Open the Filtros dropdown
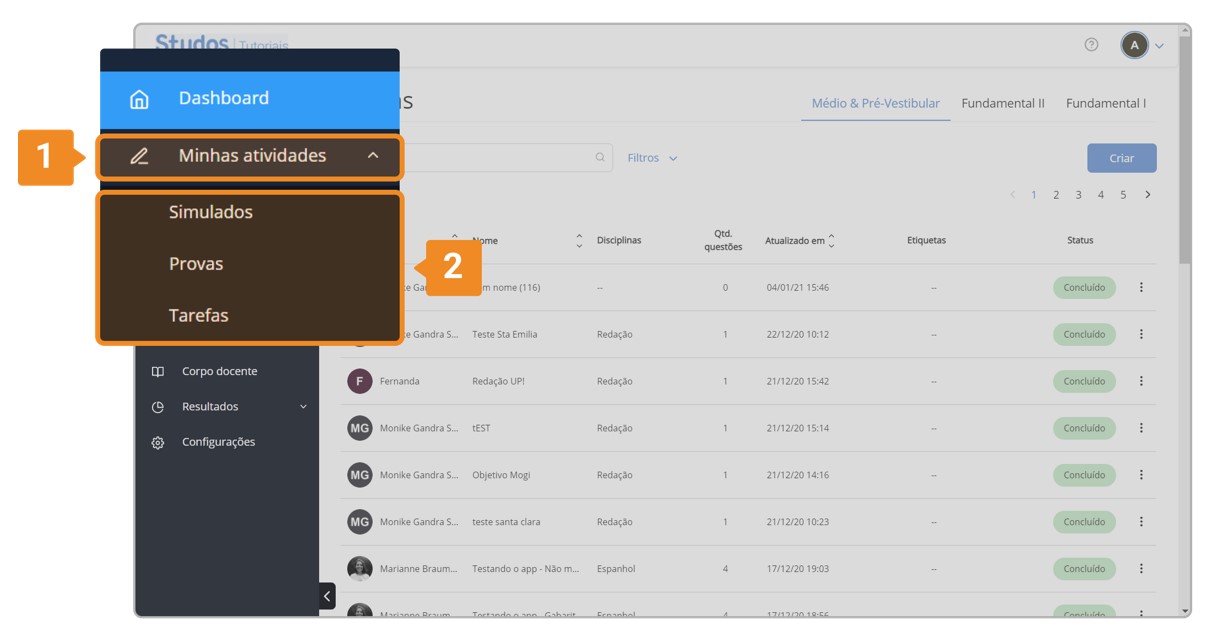The image size is (1226, 635). [652, 158]
